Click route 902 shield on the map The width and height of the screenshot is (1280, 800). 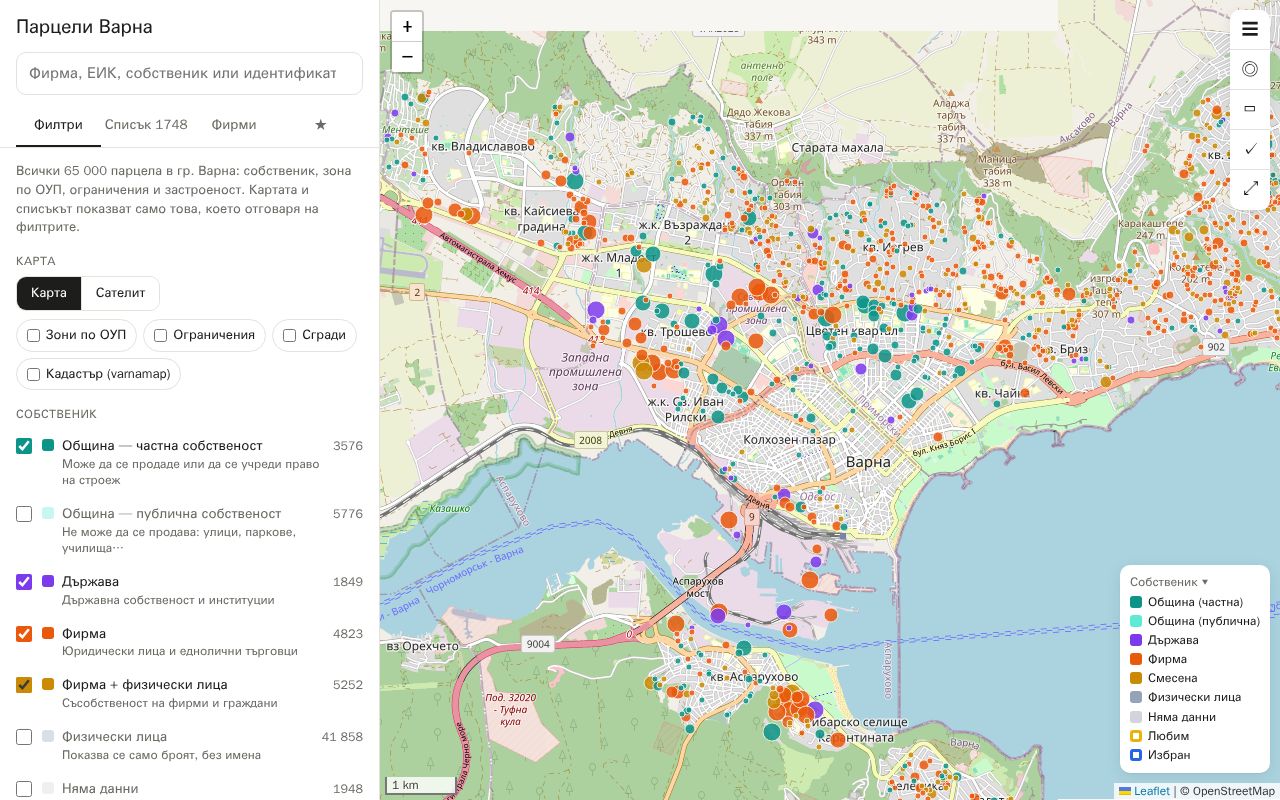(1215, 347)
